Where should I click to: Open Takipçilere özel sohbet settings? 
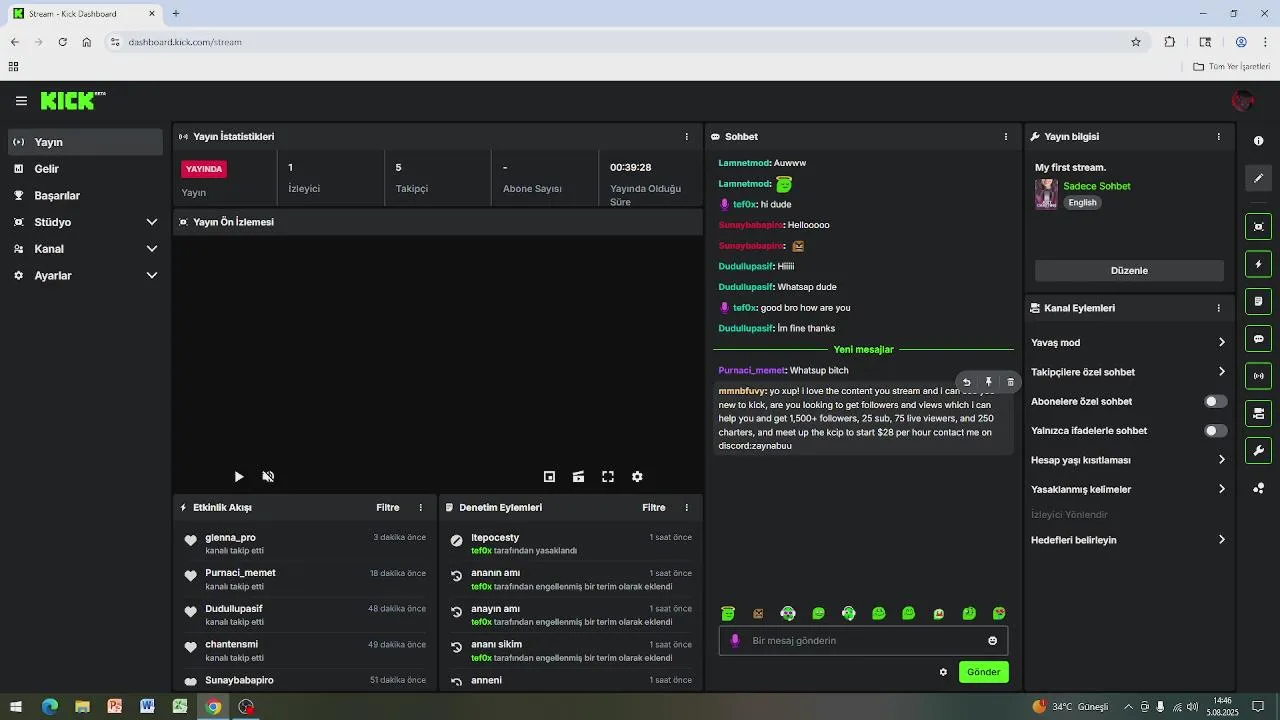point(1128,372)
